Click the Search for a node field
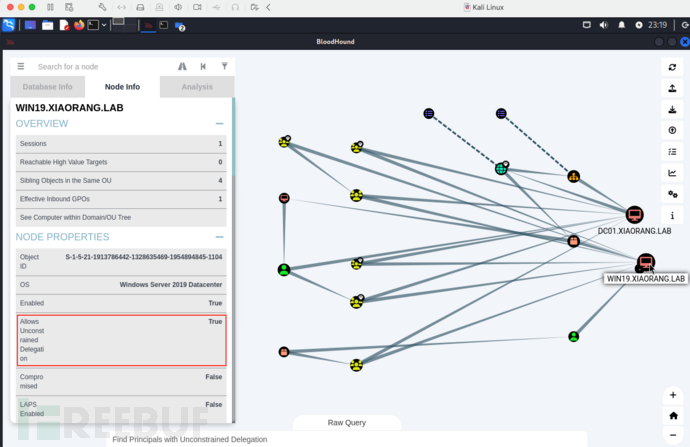The height and width of the screenshot is (447, 690). (103, 66)
